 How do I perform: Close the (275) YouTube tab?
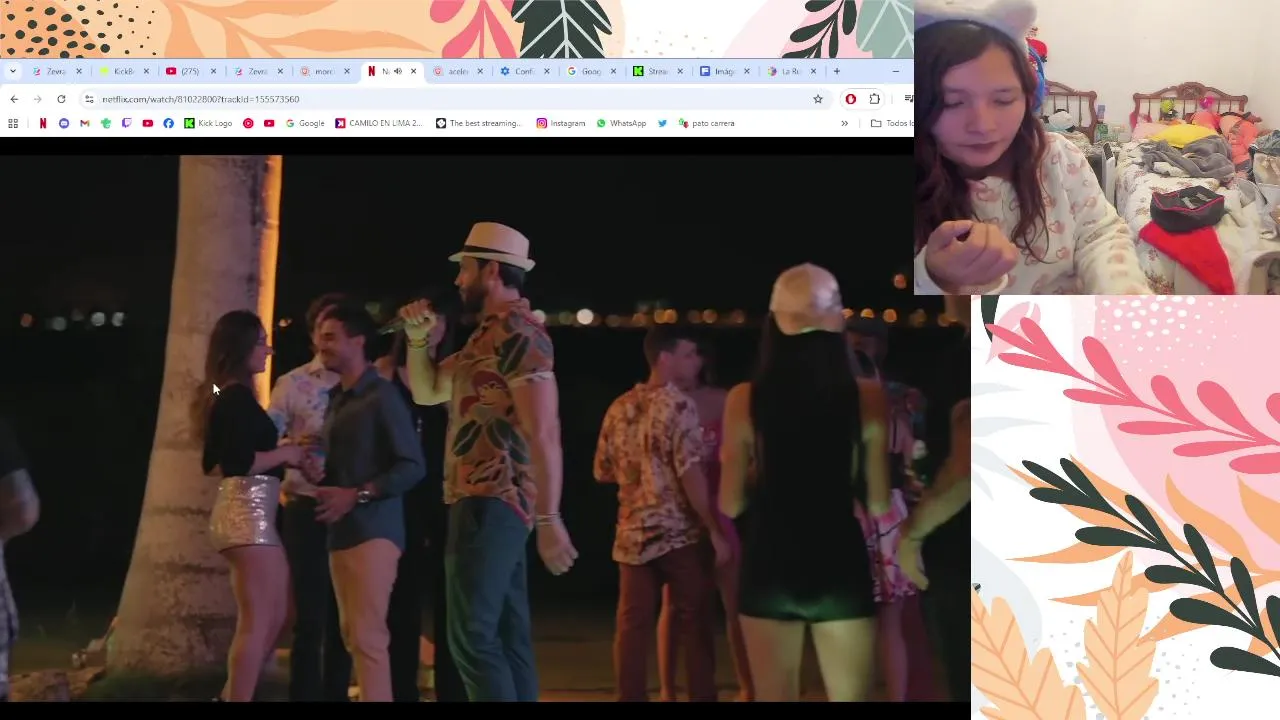213,71
